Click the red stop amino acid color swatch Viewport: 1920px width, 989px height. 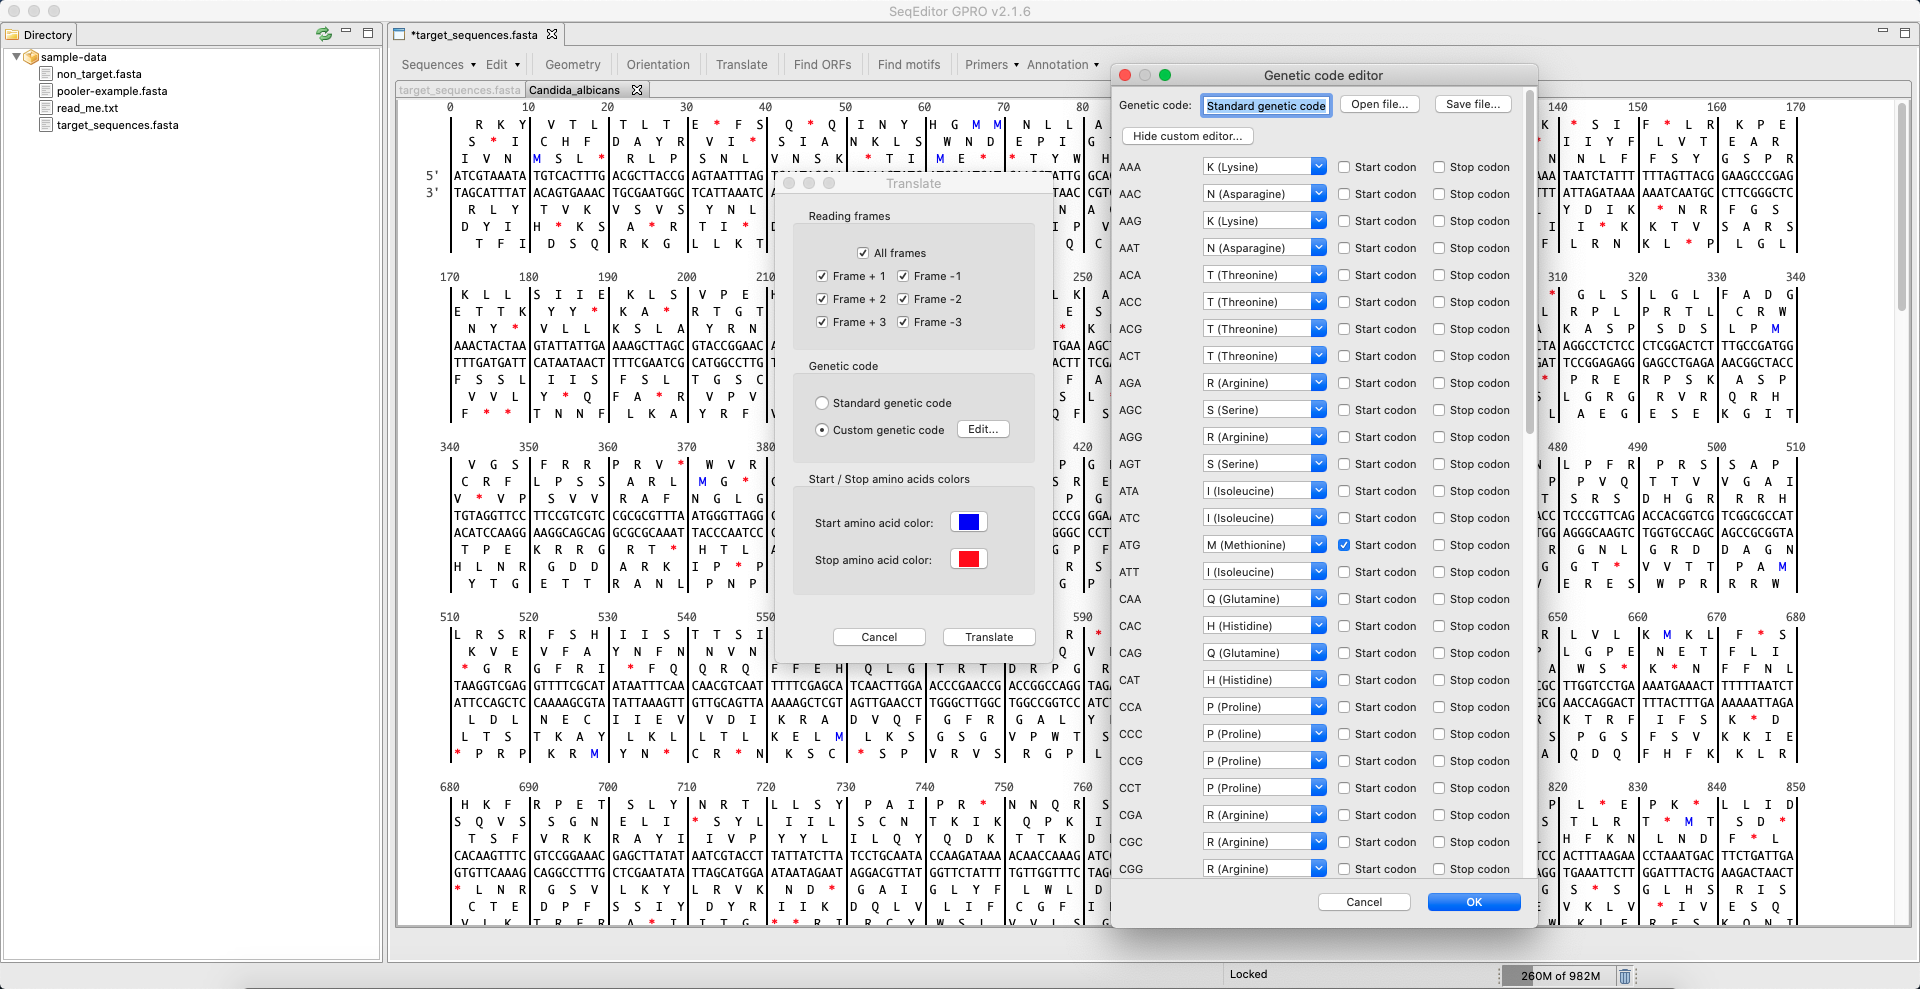(968, 559)
